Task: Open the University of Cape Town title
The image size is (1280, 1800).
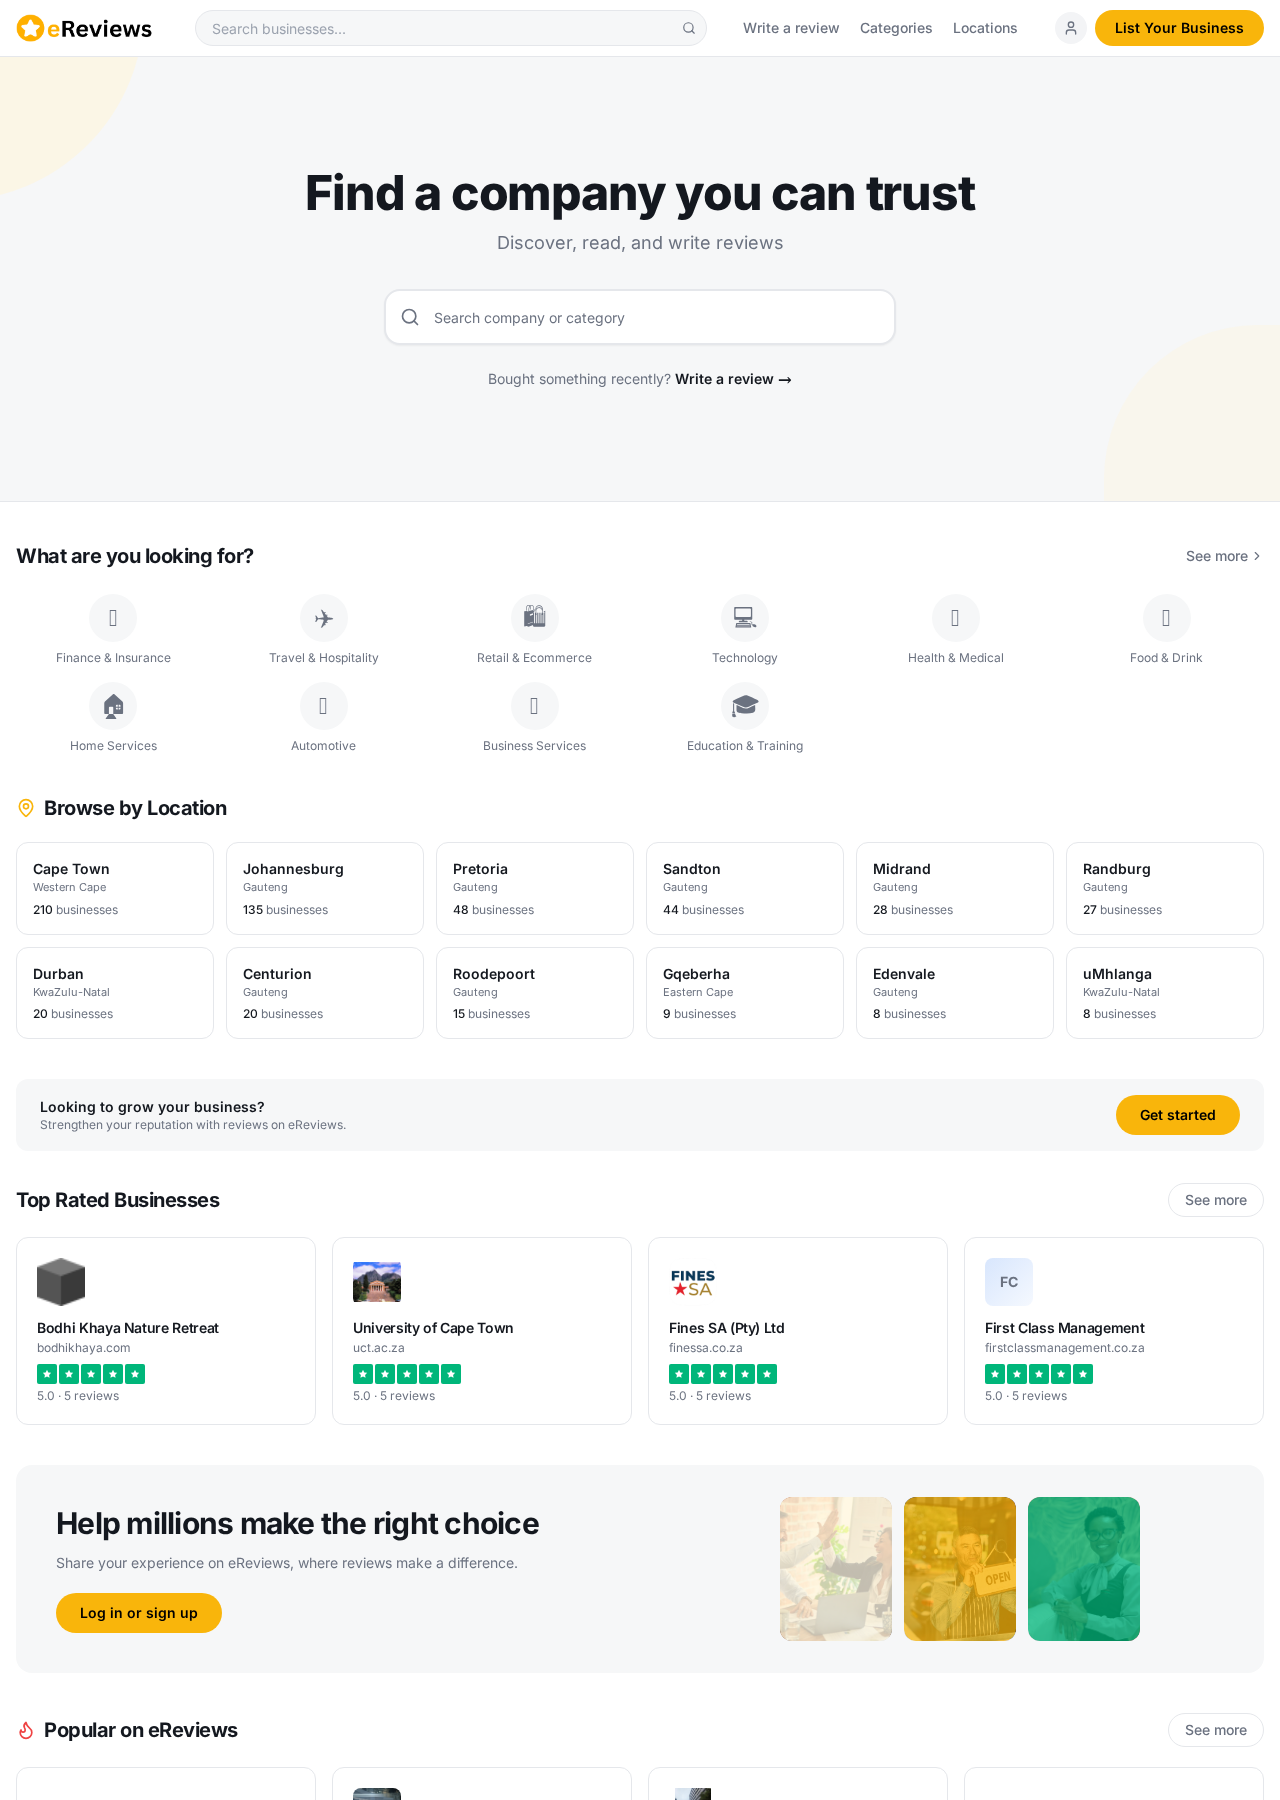Action: tap(433, 1328)
